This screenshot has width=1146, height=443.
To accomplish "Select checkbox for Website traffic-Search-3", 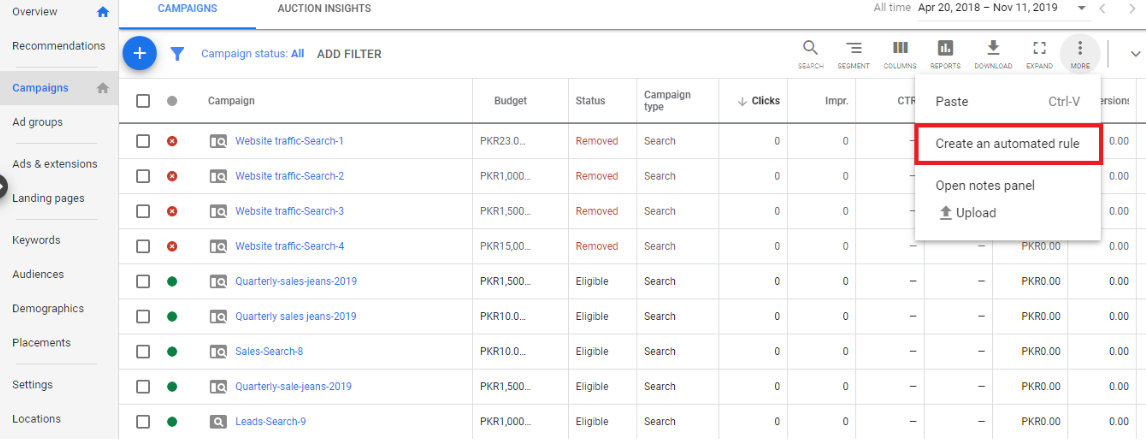I will (143, 211).
